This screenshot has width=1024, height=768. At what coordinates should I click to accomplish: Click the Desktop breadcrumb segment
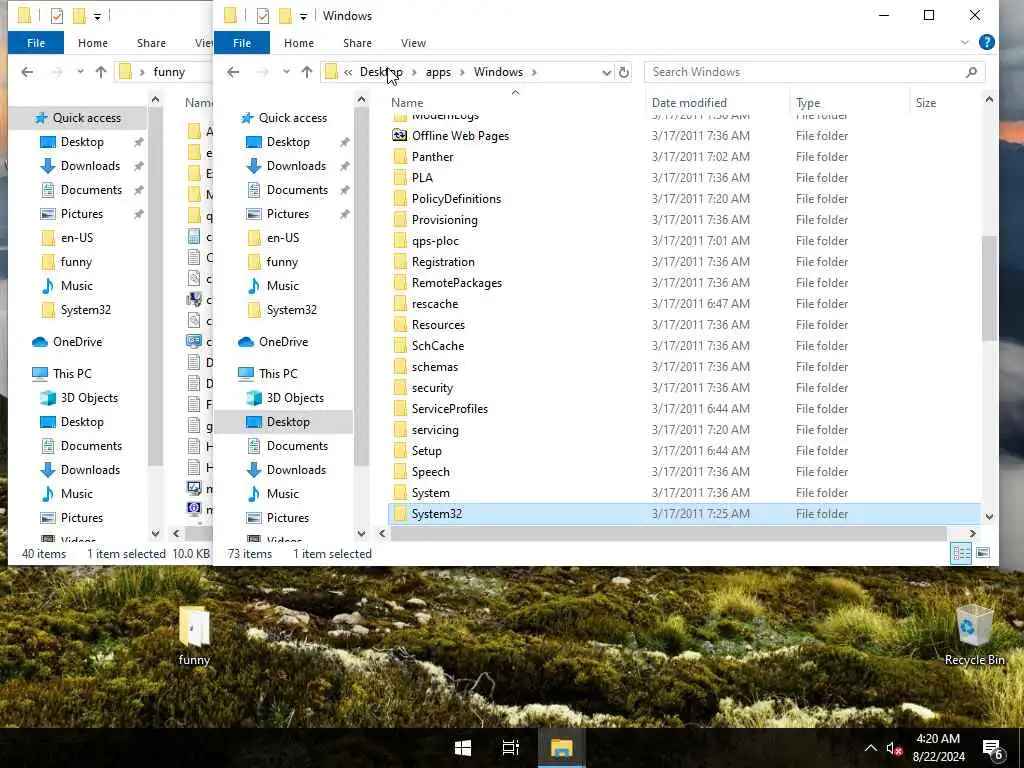coord(381,72)
